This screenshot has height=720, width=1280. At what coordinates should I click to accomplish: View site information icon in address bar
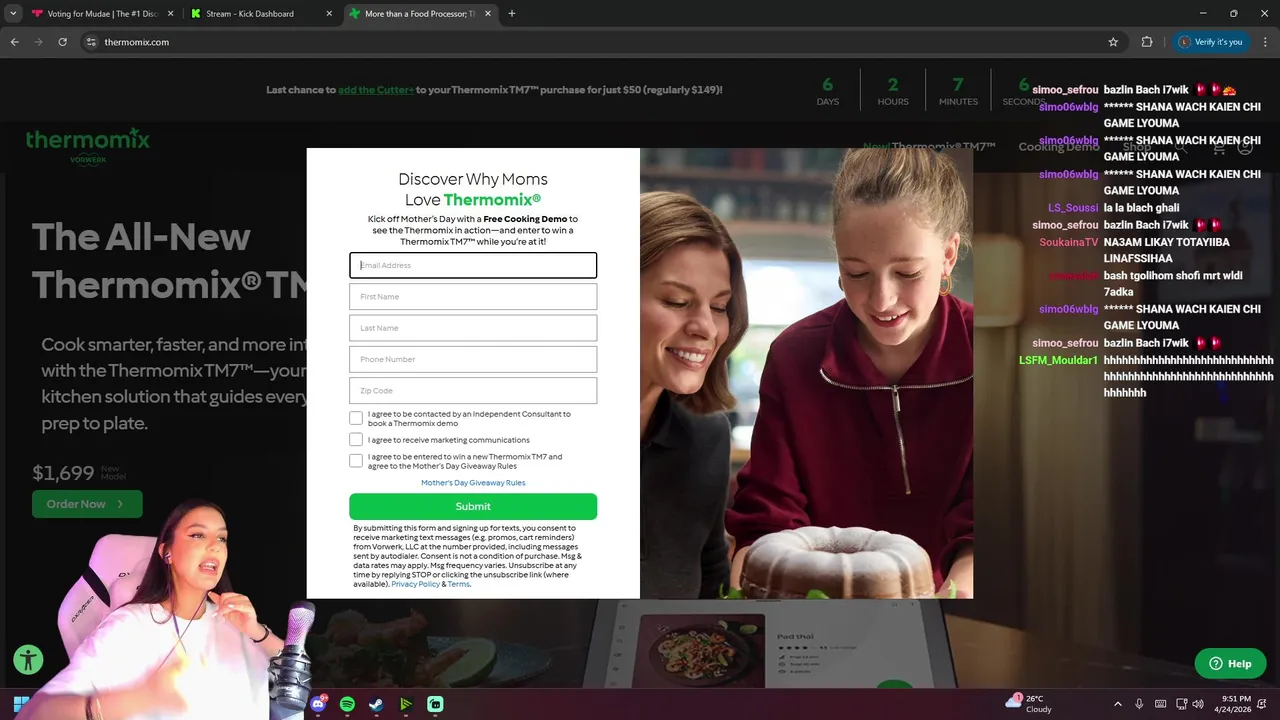pos(91,42)
